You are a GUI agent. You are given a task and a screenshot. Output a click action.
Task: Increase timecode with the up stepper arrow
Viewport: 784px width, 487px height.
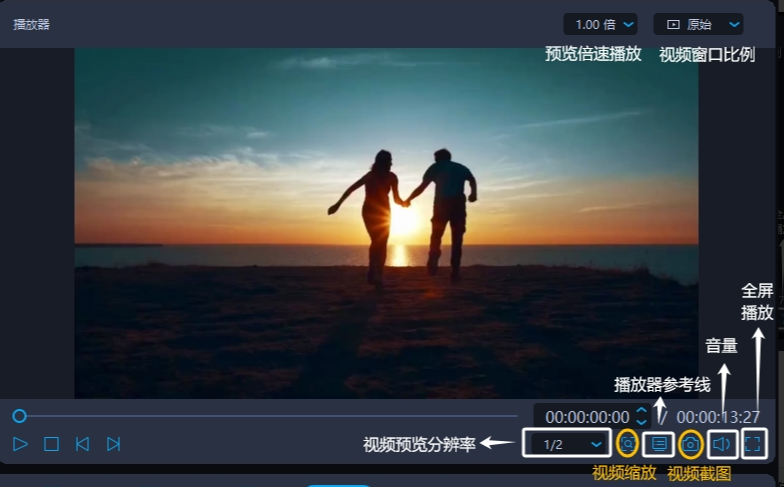pos(642,410)
